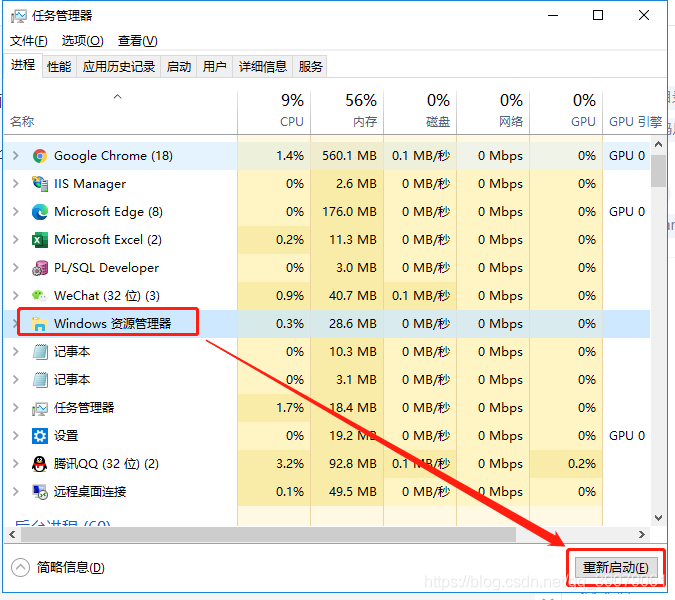Click the notepad icon in the 3.1 MB 记事本 row
Viewport: 675px width, 600px height.
point(40,380)
